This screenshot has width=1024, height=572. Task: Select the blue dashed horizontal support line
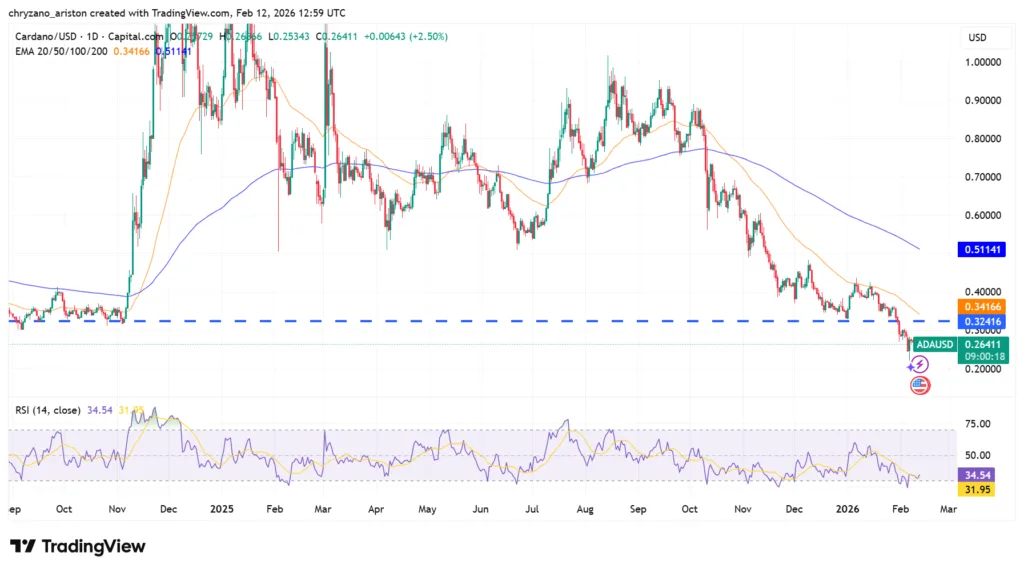point(500,321)
